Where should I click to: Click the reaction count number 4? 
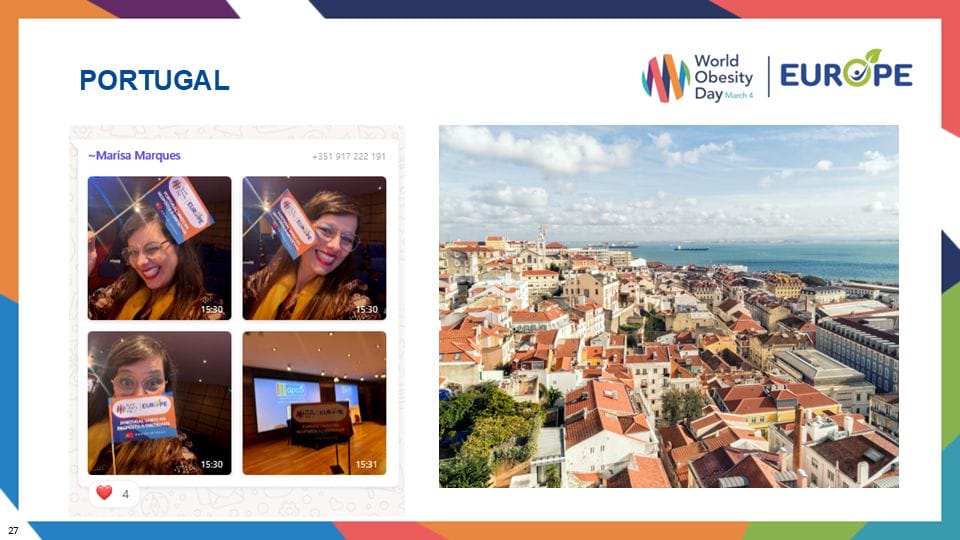(x=125, y=494)
